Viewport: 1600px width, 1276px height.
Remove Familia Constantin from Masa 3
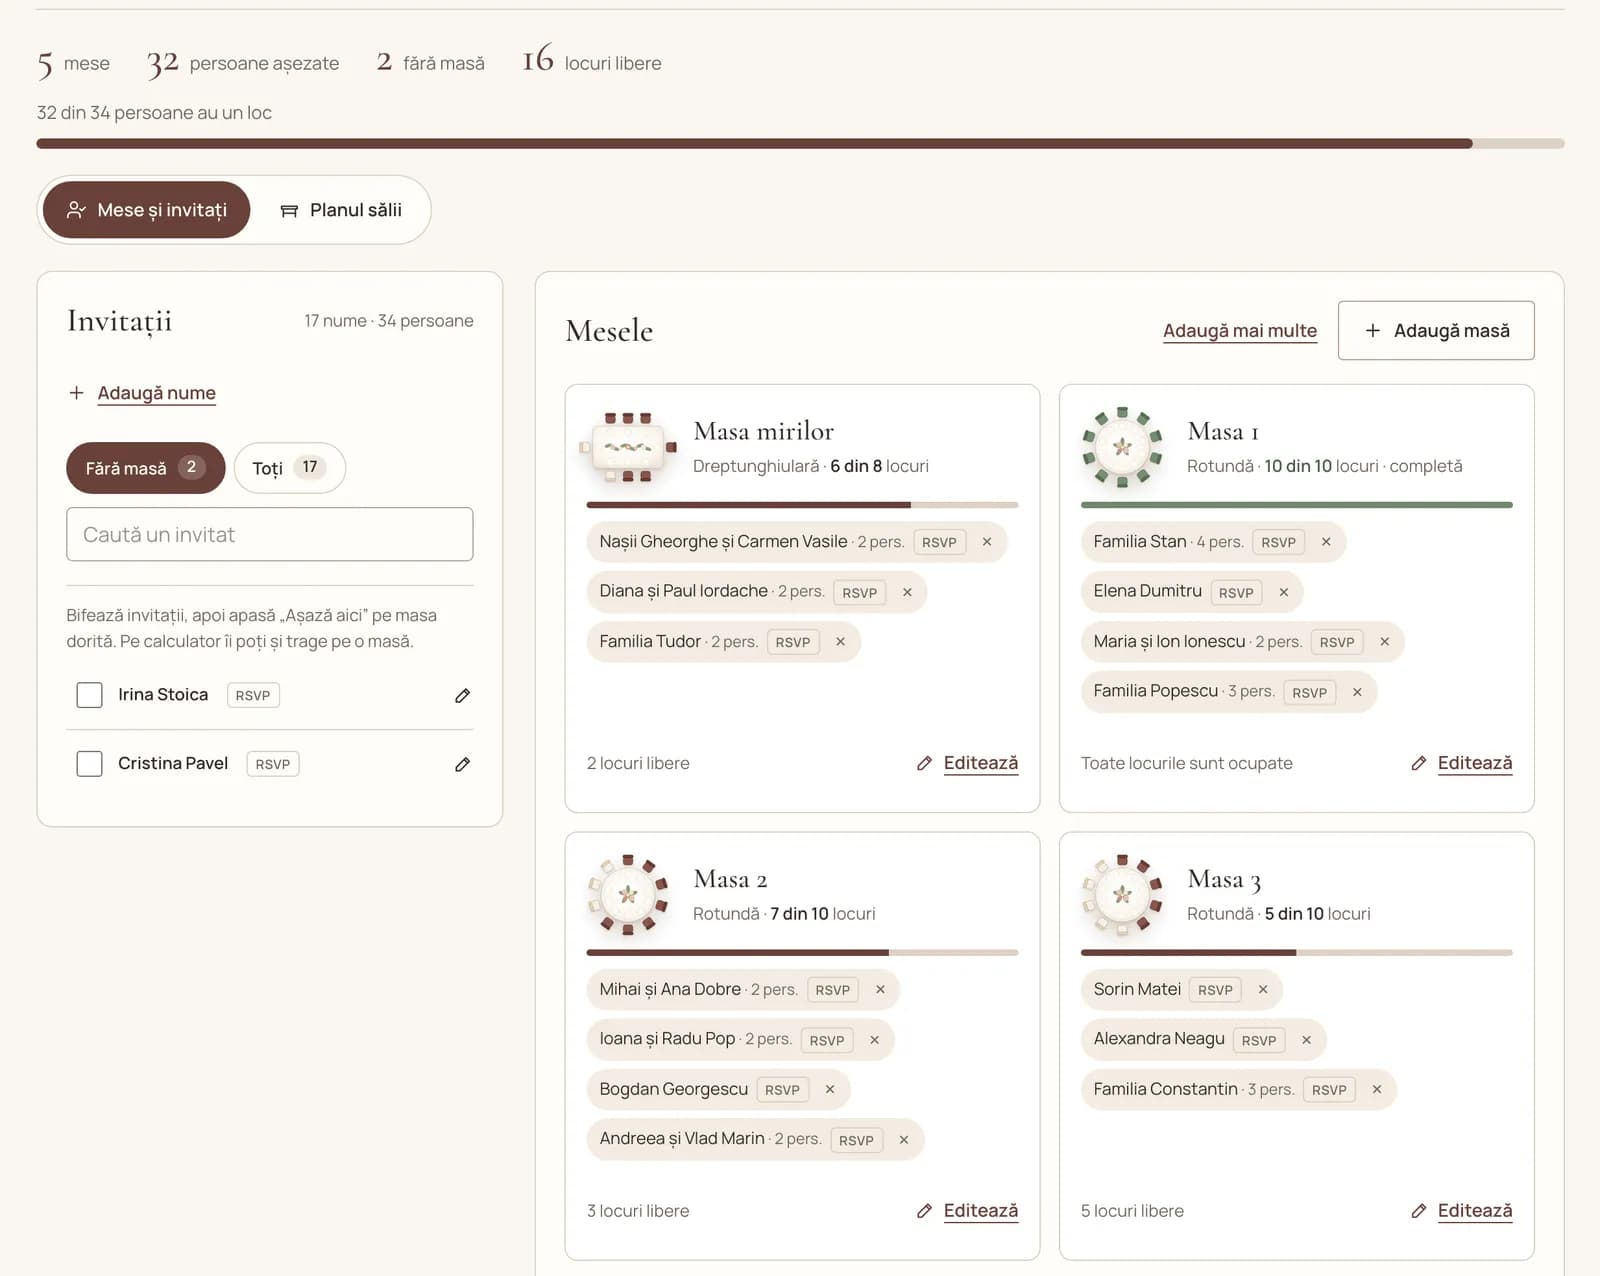point(1376,1089)
